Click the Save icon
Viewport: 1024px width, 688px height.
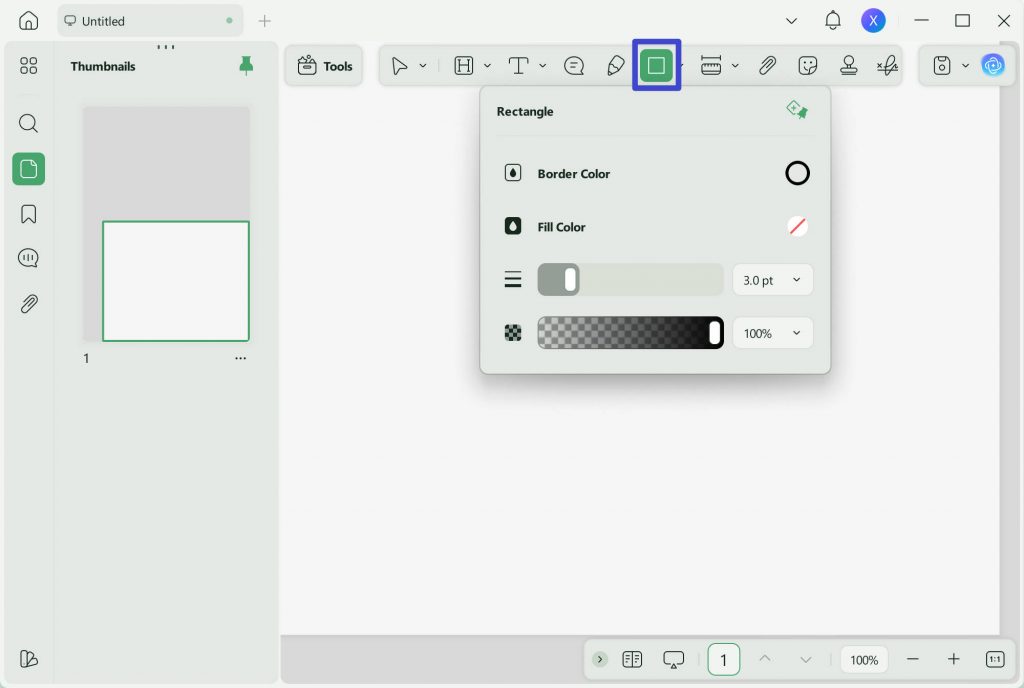(x=942, y=66)
